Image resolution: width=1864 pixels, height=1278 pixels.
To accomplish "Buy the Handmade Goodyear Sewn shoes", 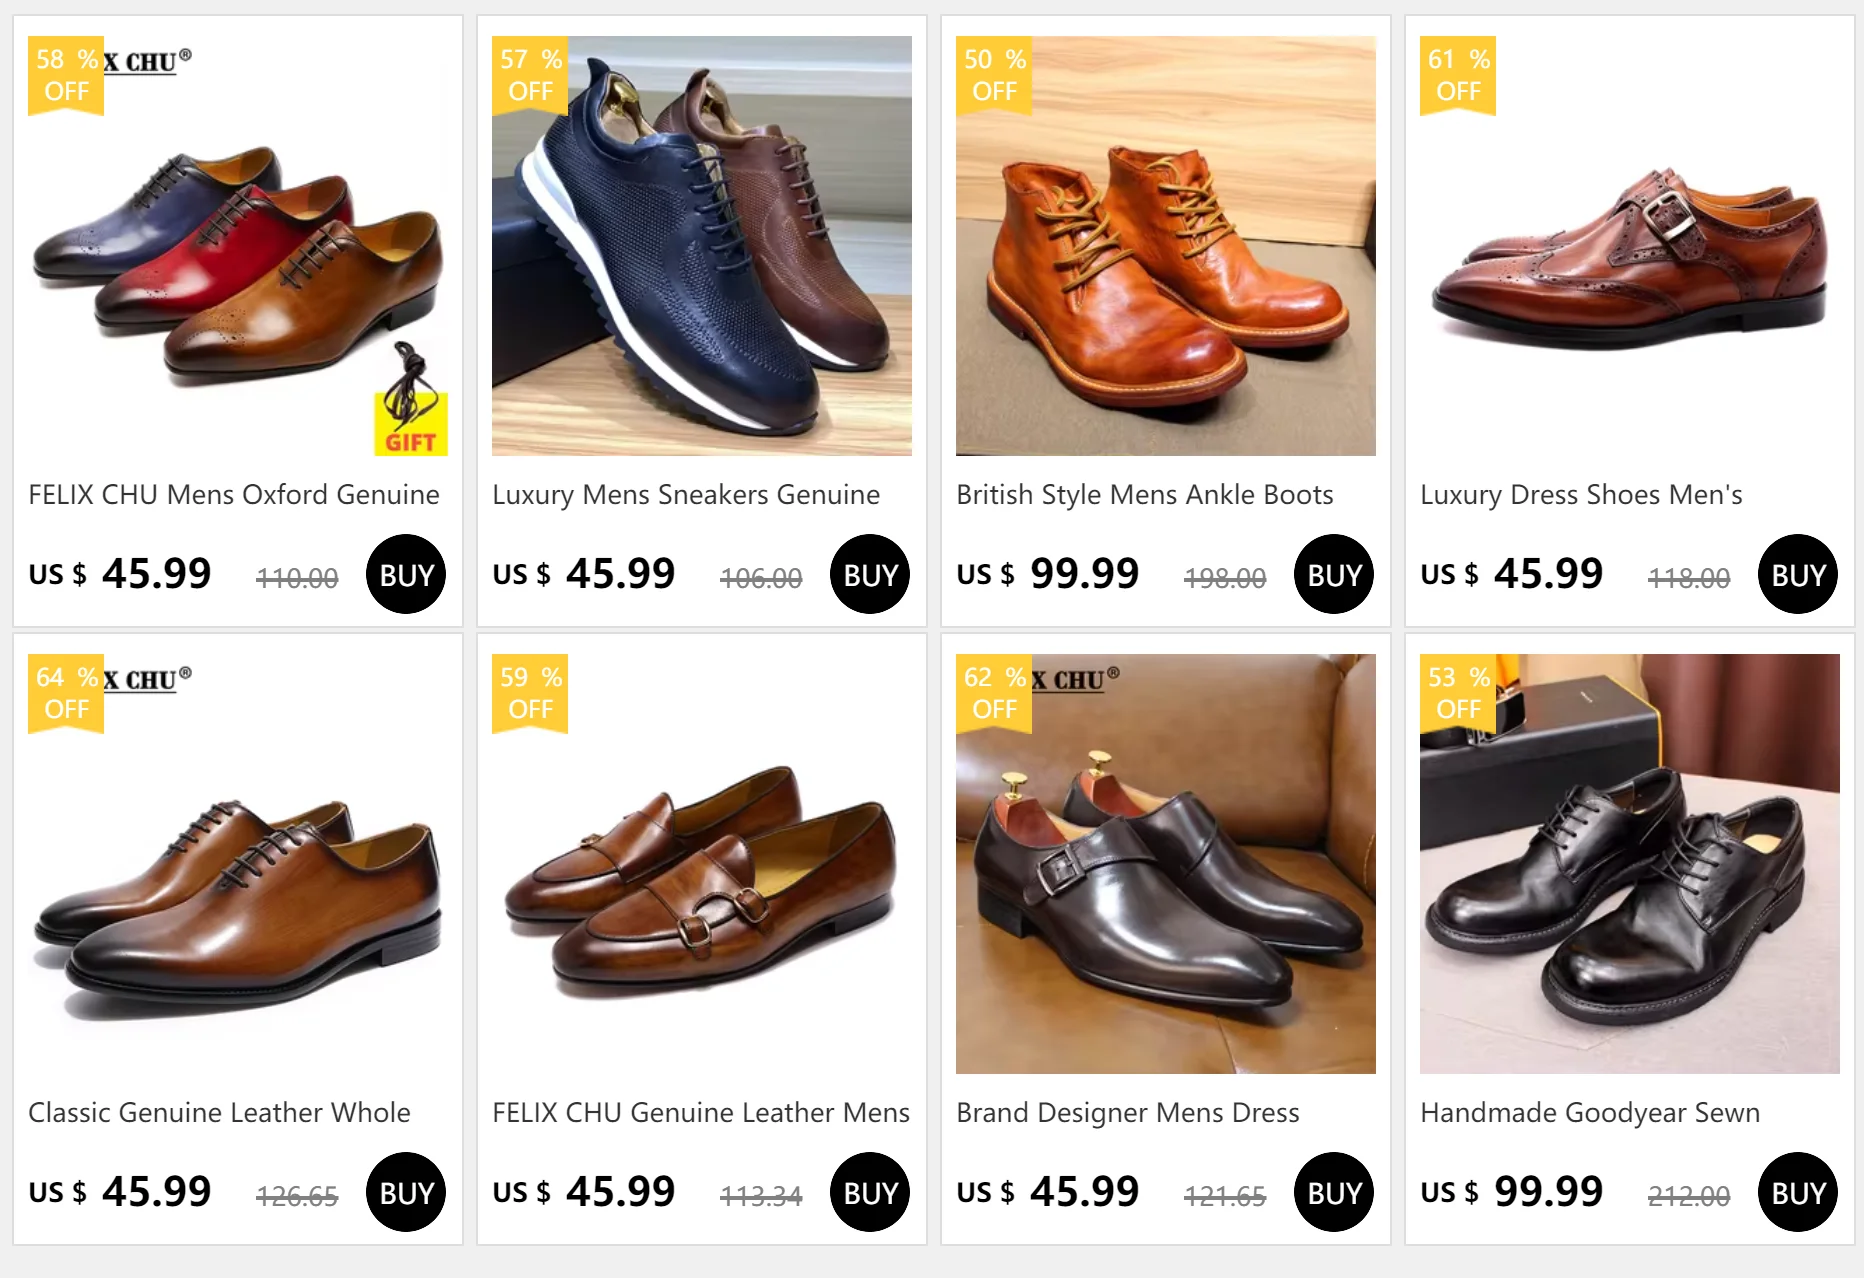I will click(x=1798, y=1193).
